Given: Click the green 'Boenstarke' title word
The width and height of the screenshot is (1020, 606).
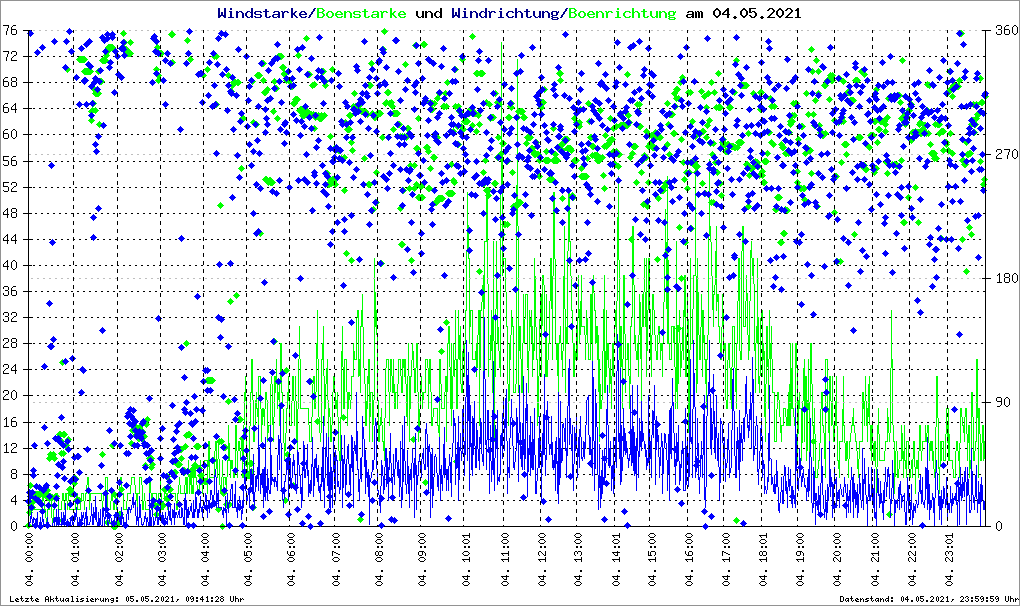Looking at the screenshot, I should 363,13.
